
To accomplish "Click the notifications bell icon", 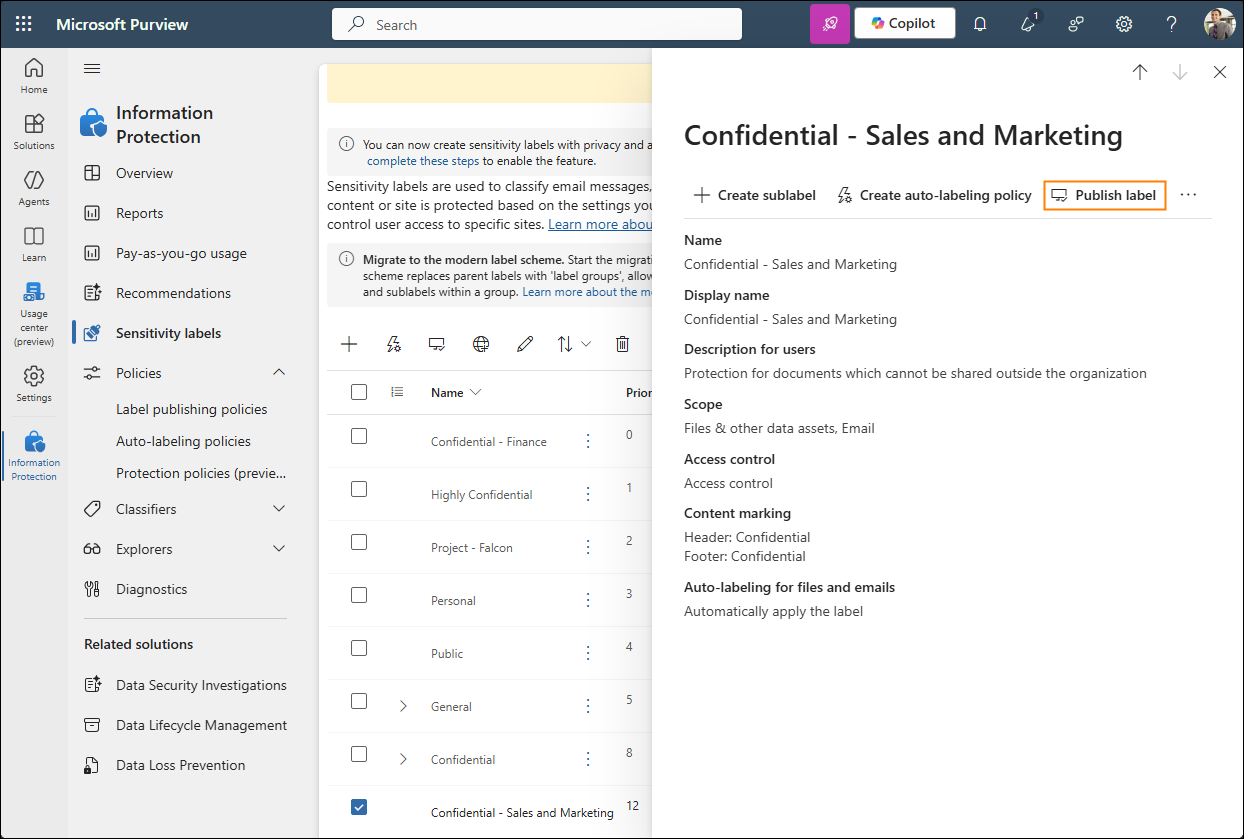I will (x=980, y=24).
